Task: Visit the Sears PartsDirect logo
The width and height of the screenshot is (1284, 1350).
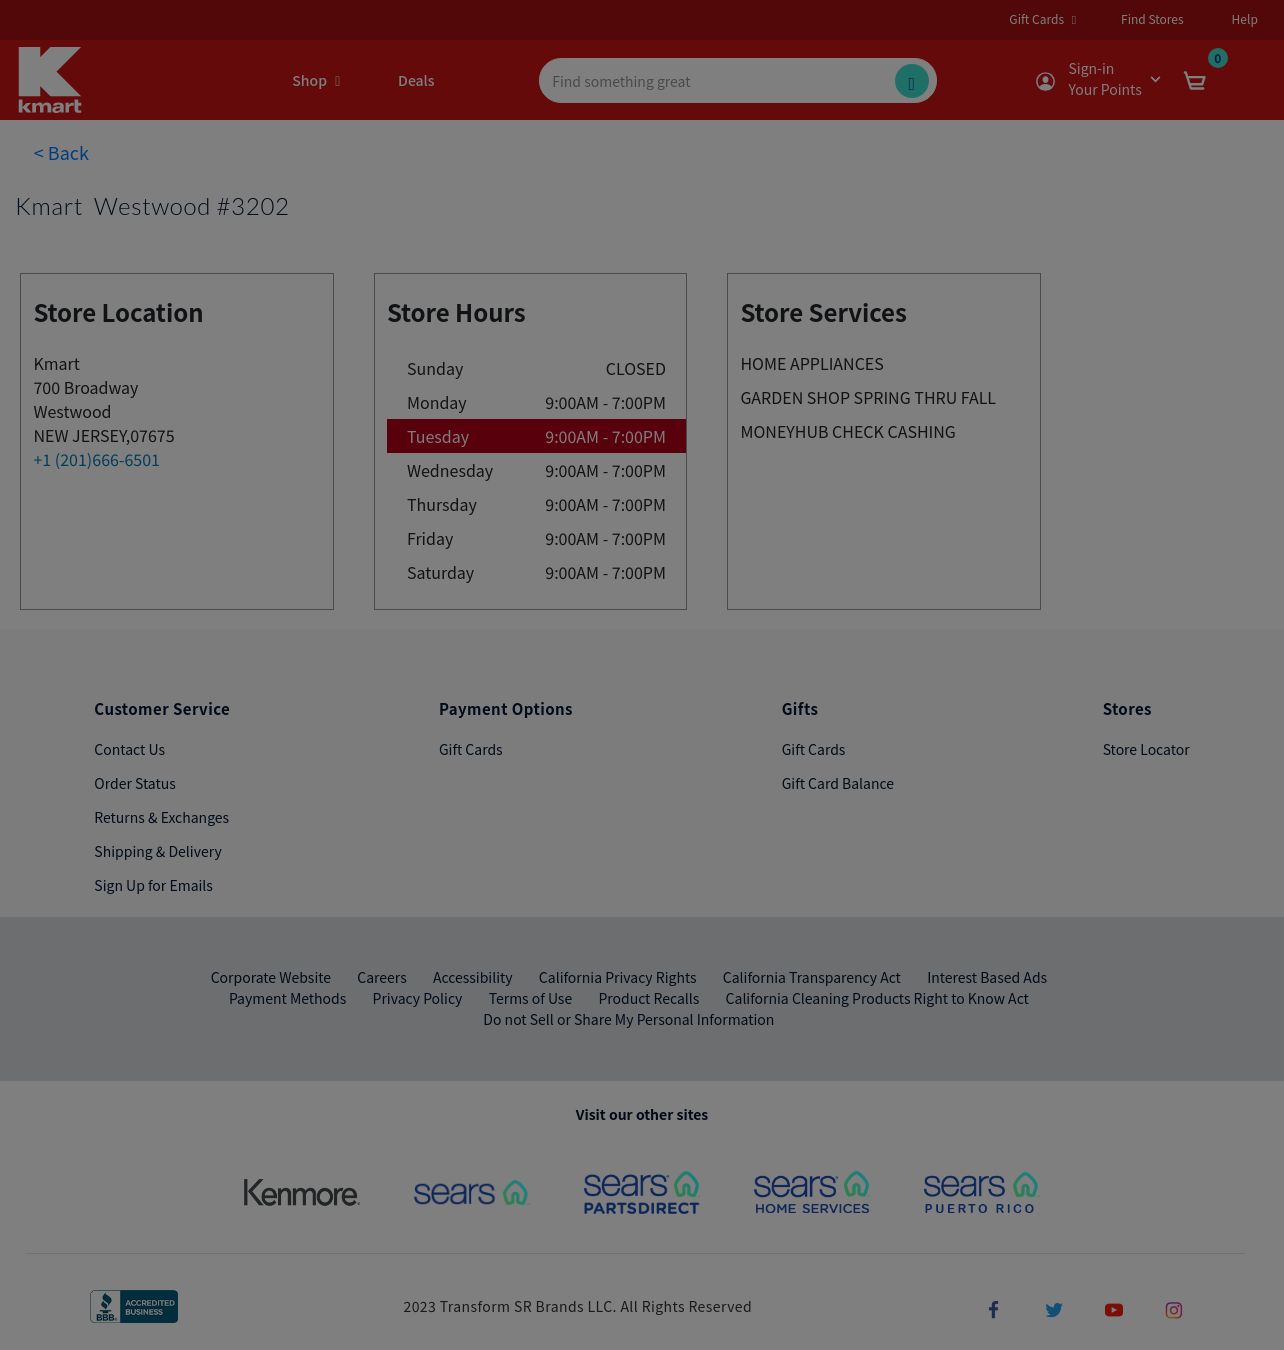Action: pos(641,1192)
